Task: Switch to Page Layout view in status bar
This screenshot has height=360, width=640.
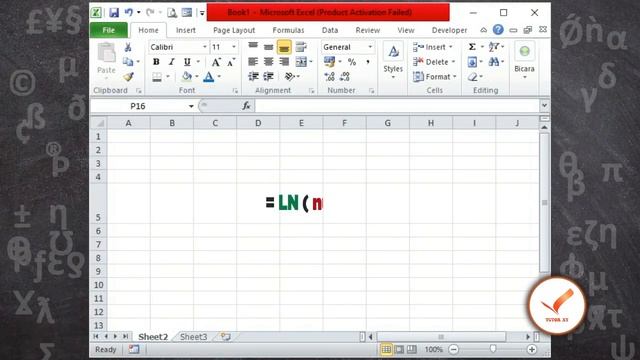Action: pyautogui.click(x=399, y=349)
